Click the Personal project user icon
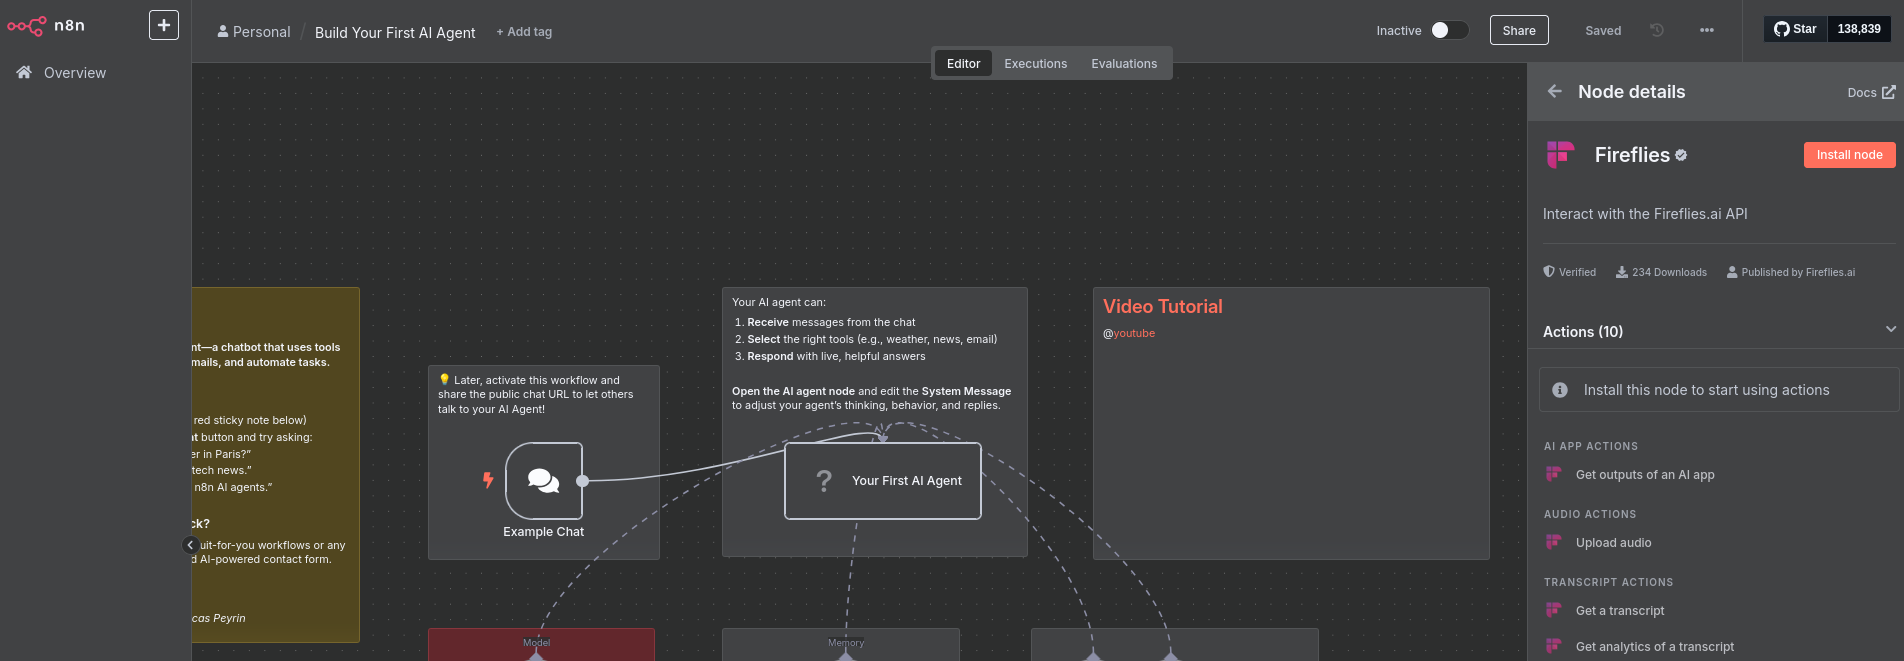1904x661 pixels. click(x=223, y=32)
